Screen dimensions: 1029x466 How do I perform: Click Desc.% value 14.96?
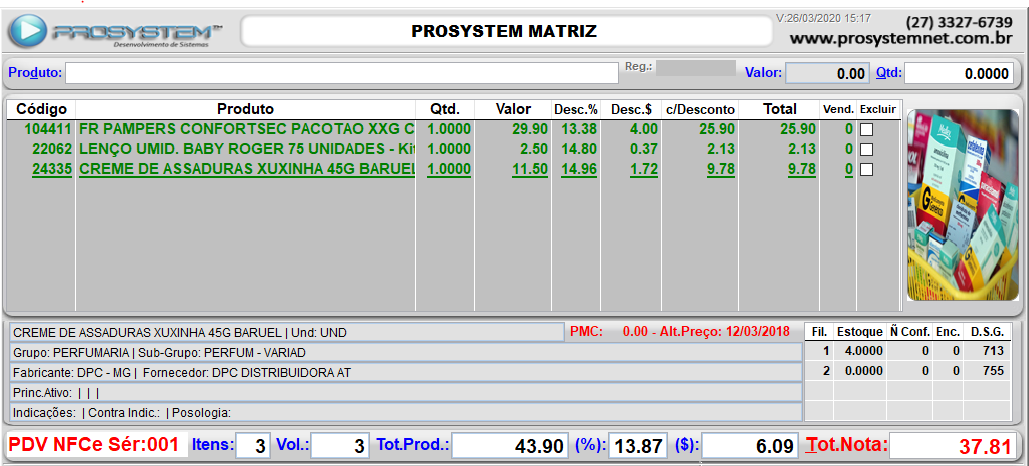tap(579, 169)
